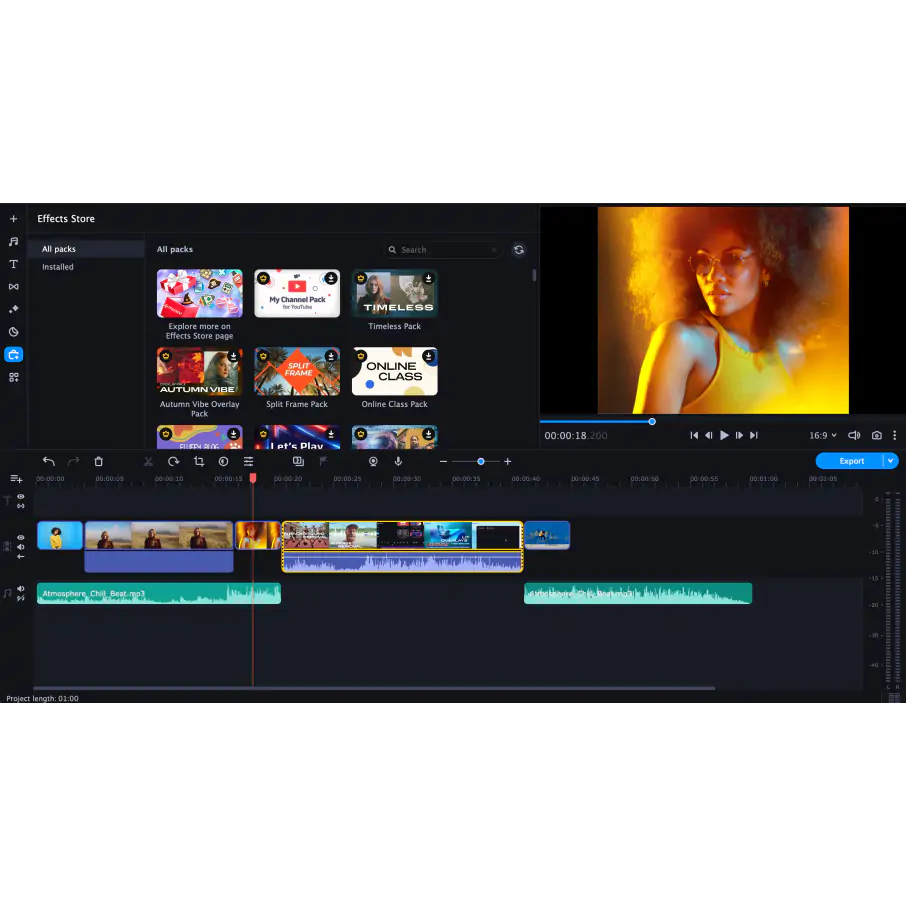This screenshot has height=906, width=906.
Task: Toggle eye visibility of the main video track
Action: (x=21, y=537)
